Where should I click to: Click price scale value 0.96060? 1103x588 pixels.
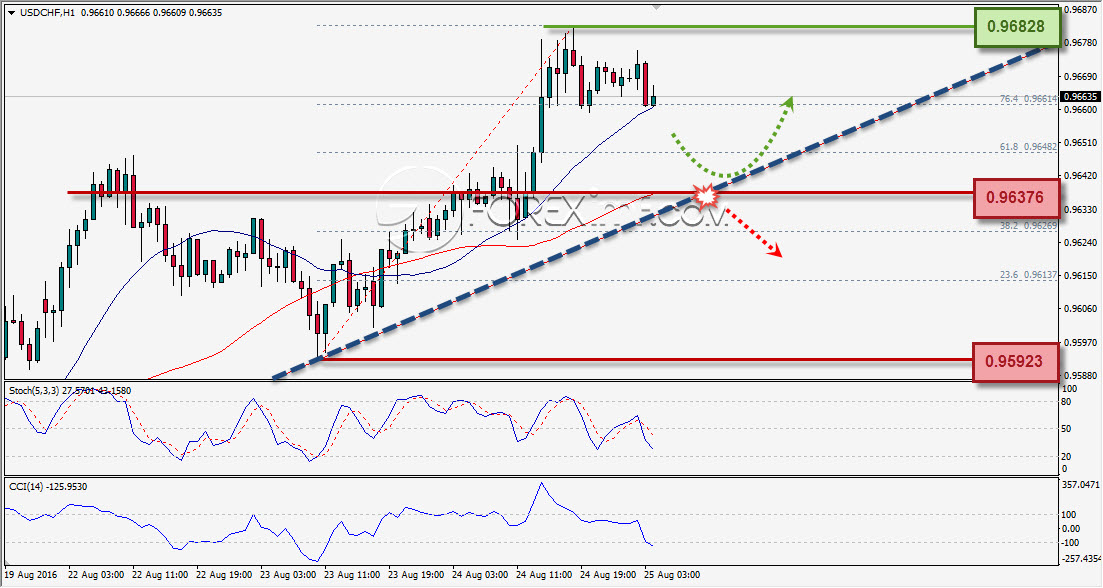click(x=1081, y=309)
